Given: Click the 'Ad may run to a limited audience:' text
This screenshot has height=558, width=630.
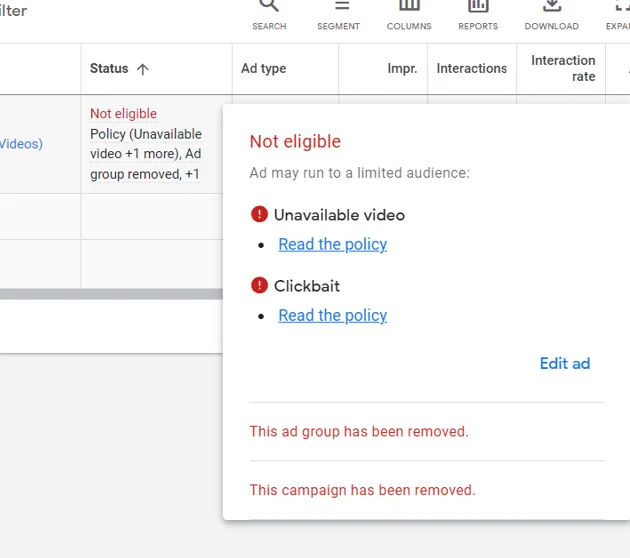Looking at the screenshot, I should (360, 173).
